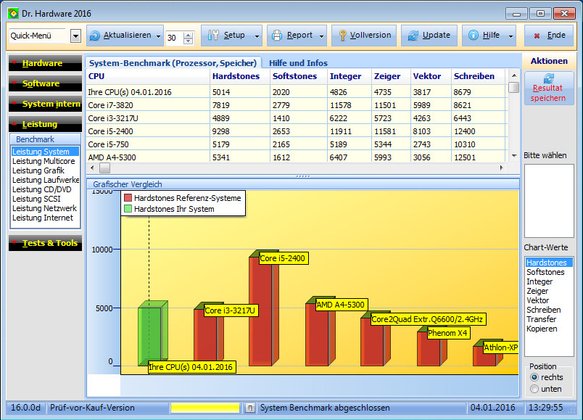Select the unten position radio button
This screenshot has height=420, width=583.
click(x=534, y=389)
